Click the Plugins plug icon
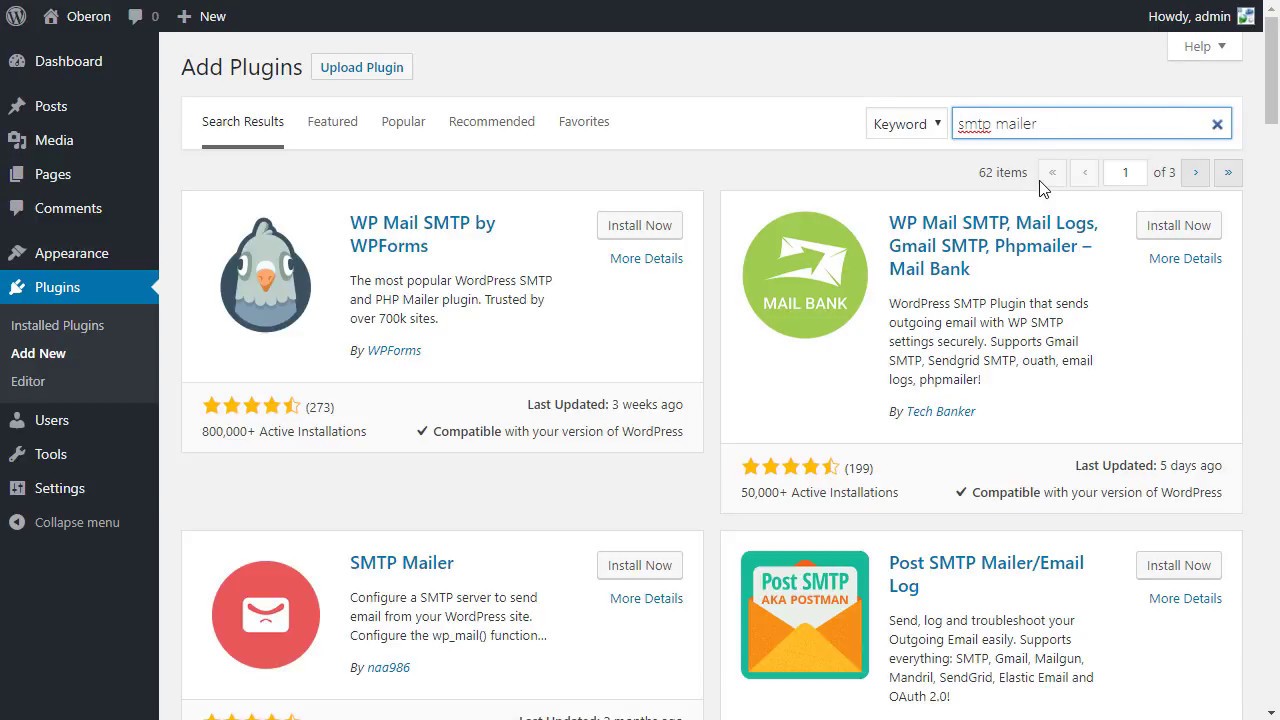Image resolution: width=1280 pixels, height=720 pixels. coord(17,287)
